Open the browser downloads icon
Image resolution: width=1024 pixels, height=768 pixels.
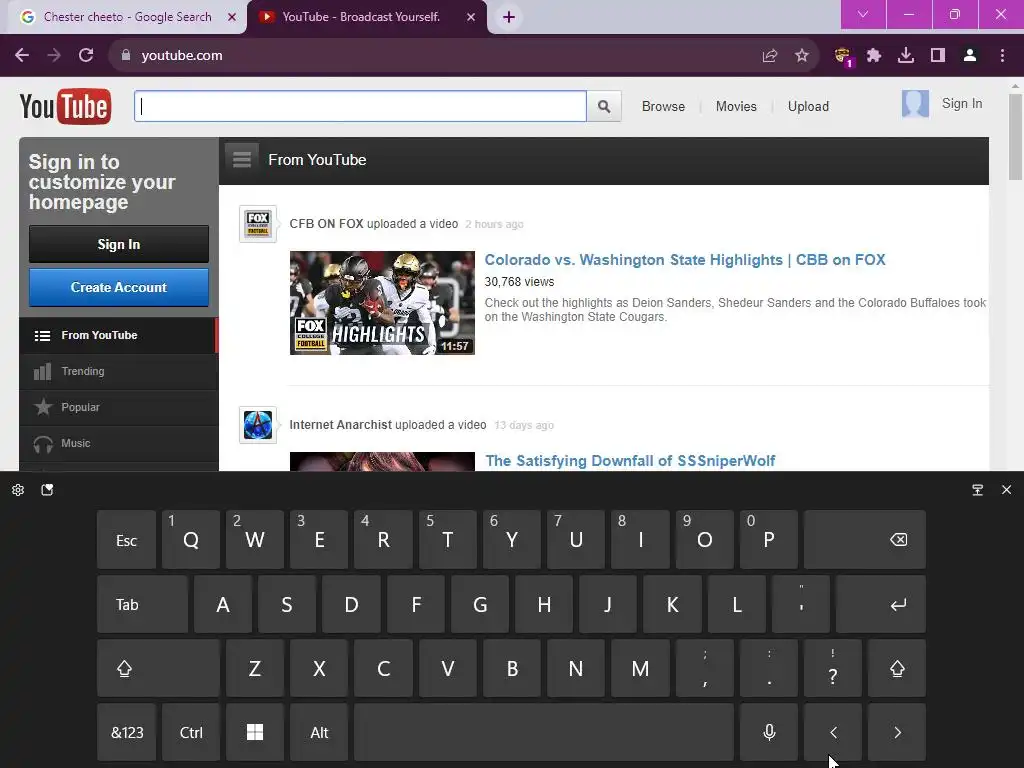[906, 56]
